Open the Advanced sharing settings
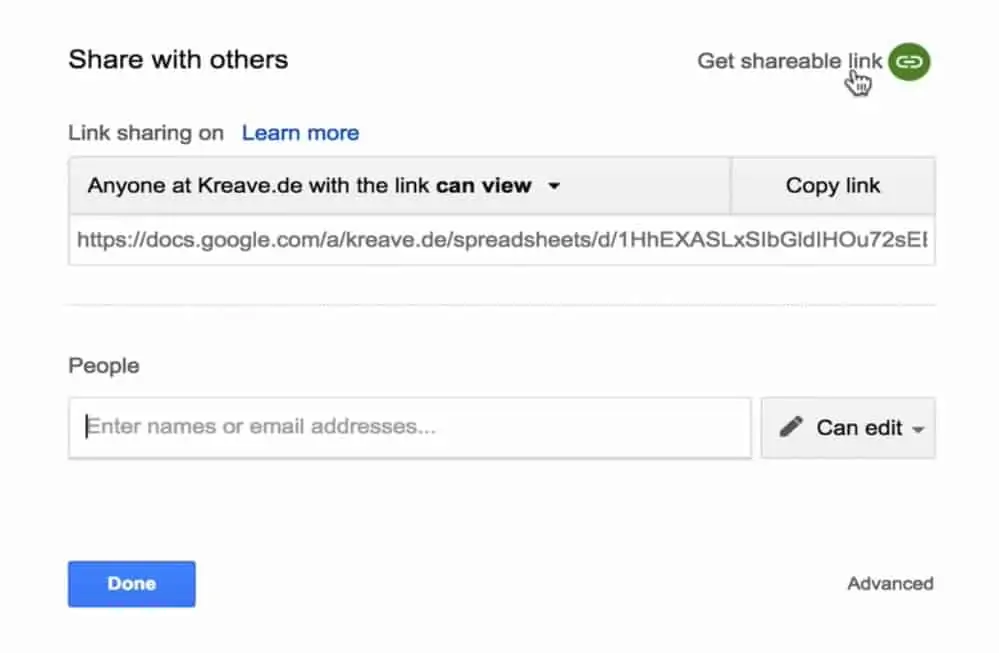 pos(889,583)
